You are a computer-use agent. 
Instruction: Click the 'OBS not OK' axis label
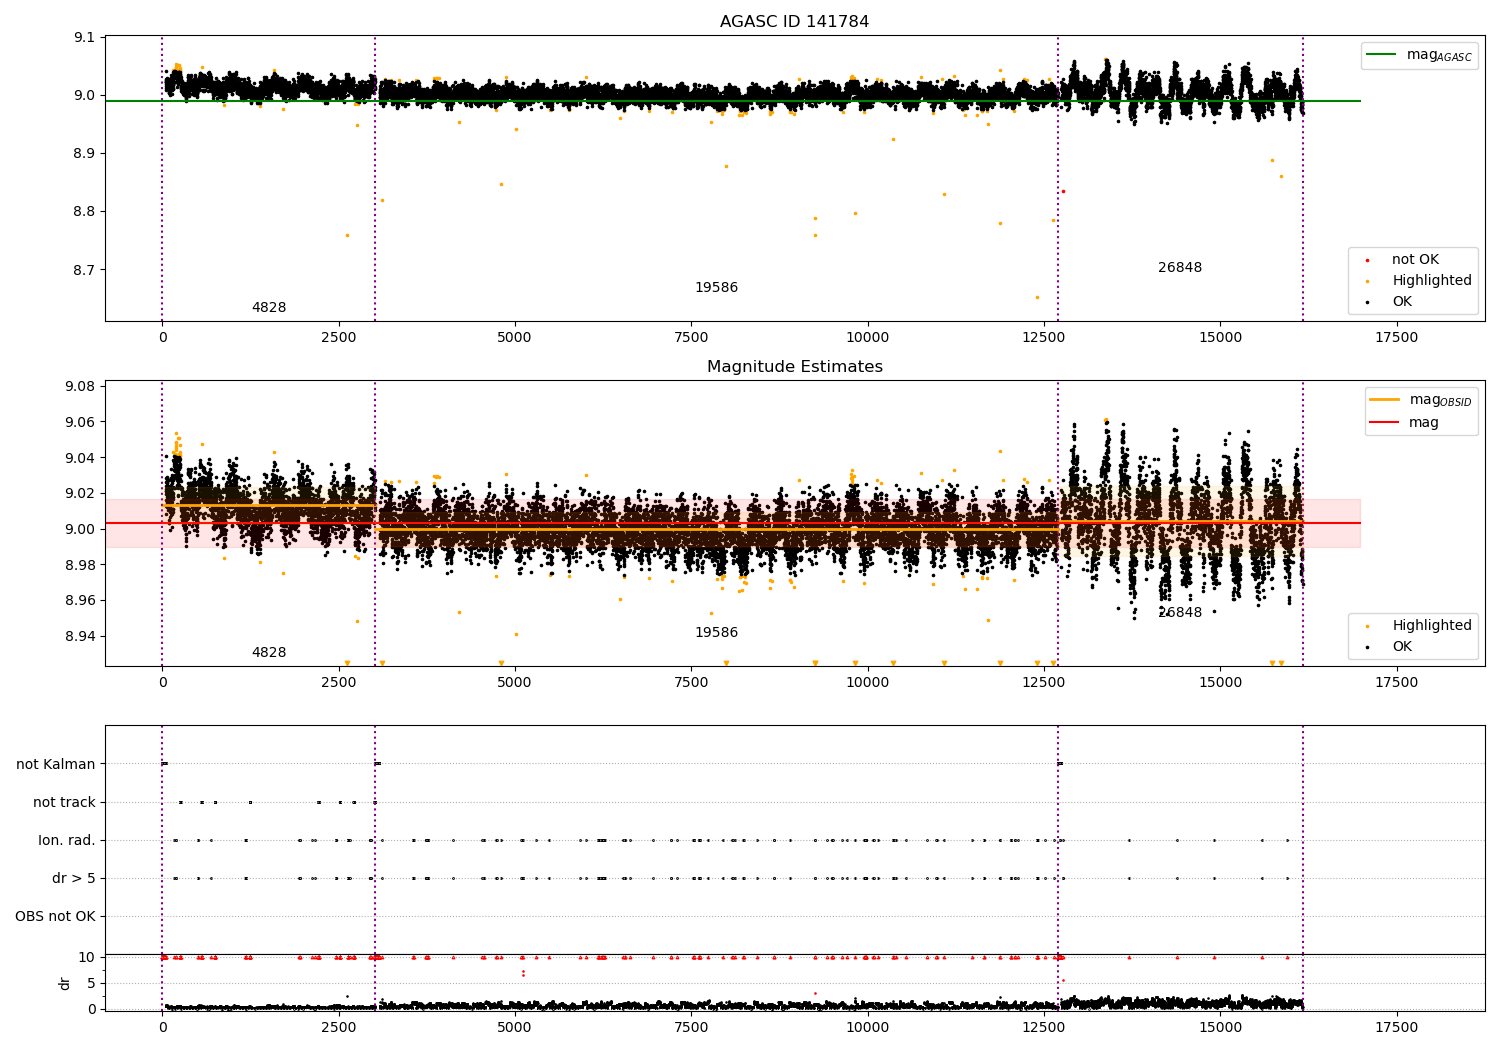tap(55, 916)
